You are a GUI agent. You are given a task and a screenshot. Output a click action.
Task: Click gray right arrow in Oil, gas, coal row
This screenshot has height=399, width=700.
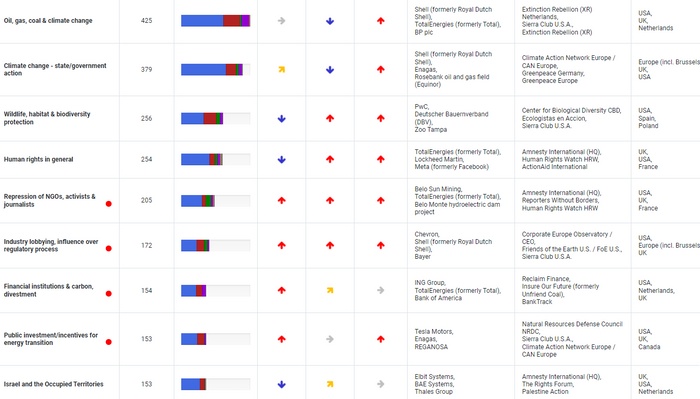tap(281, 21)
